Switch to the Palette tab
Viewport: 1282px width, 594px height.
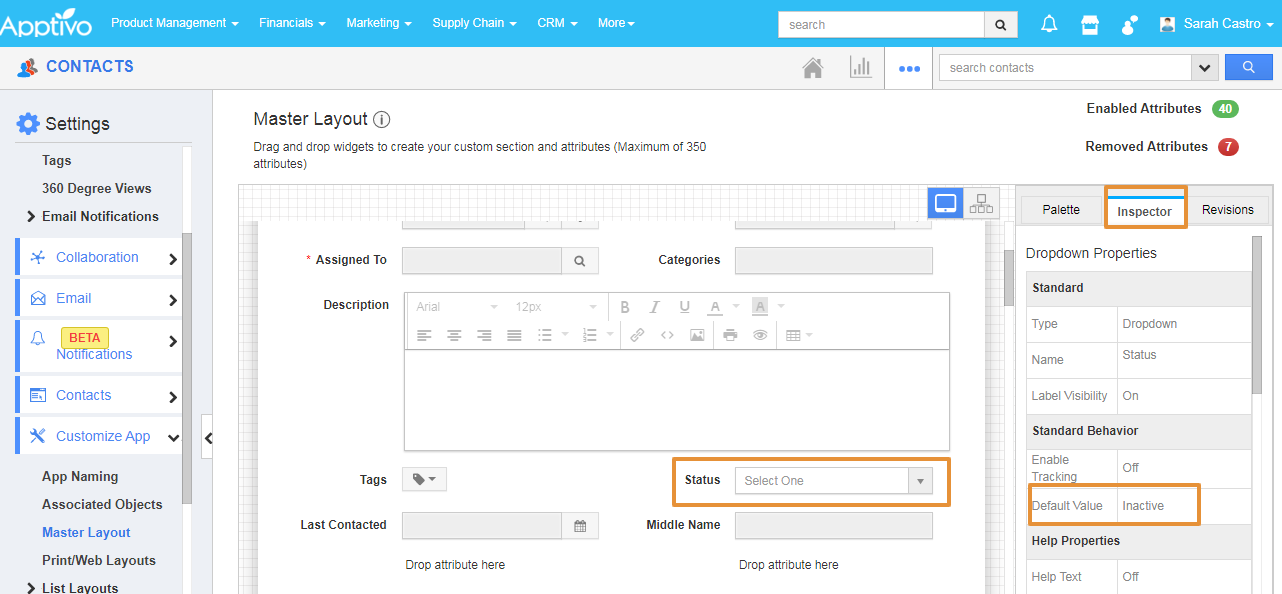[x=1061, y=210]
